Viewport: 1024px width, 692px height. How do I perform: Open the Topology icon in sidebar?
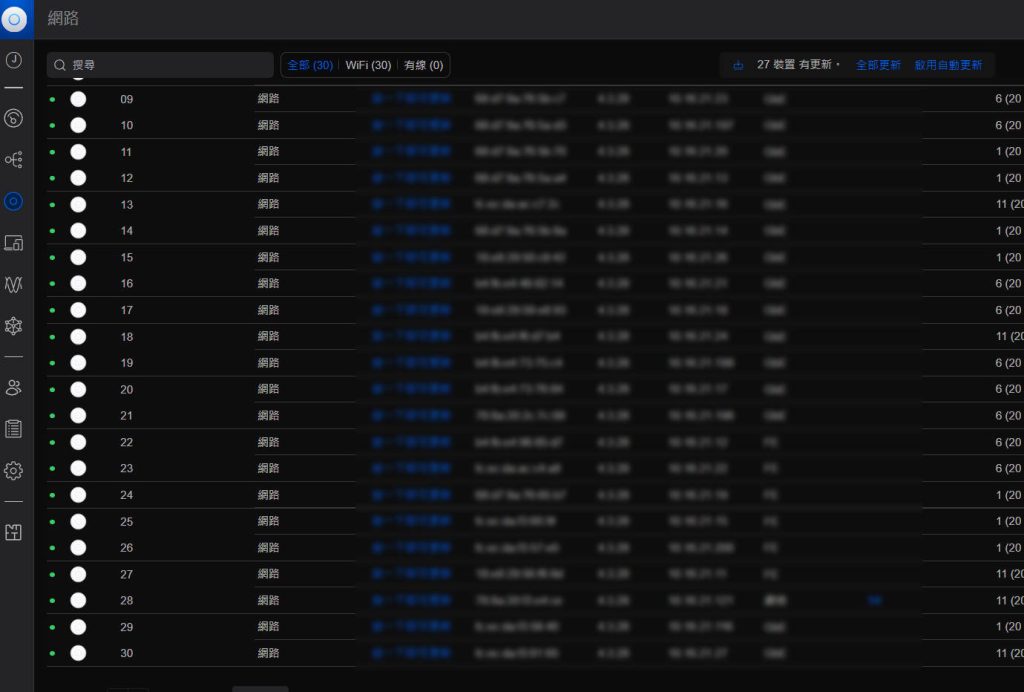[x=14, y=159]
